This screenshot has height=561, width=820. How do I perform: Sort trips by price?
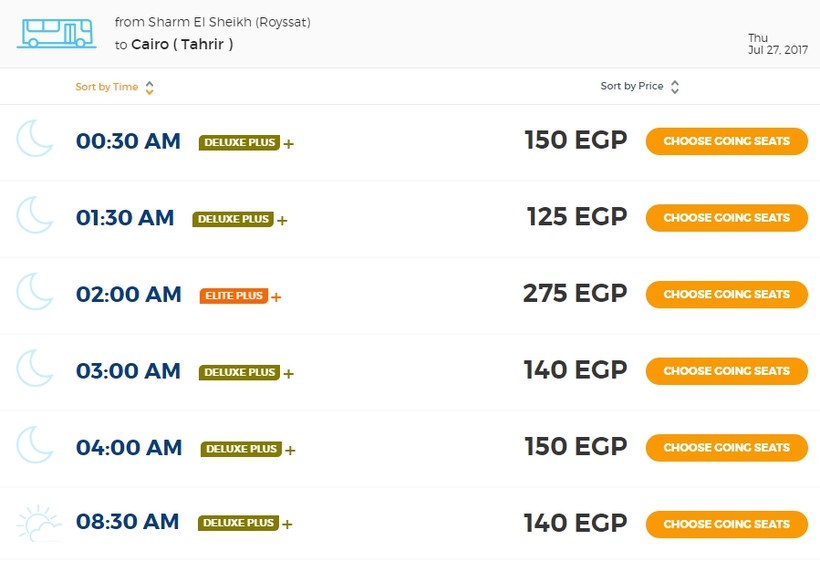pos(631,87)
